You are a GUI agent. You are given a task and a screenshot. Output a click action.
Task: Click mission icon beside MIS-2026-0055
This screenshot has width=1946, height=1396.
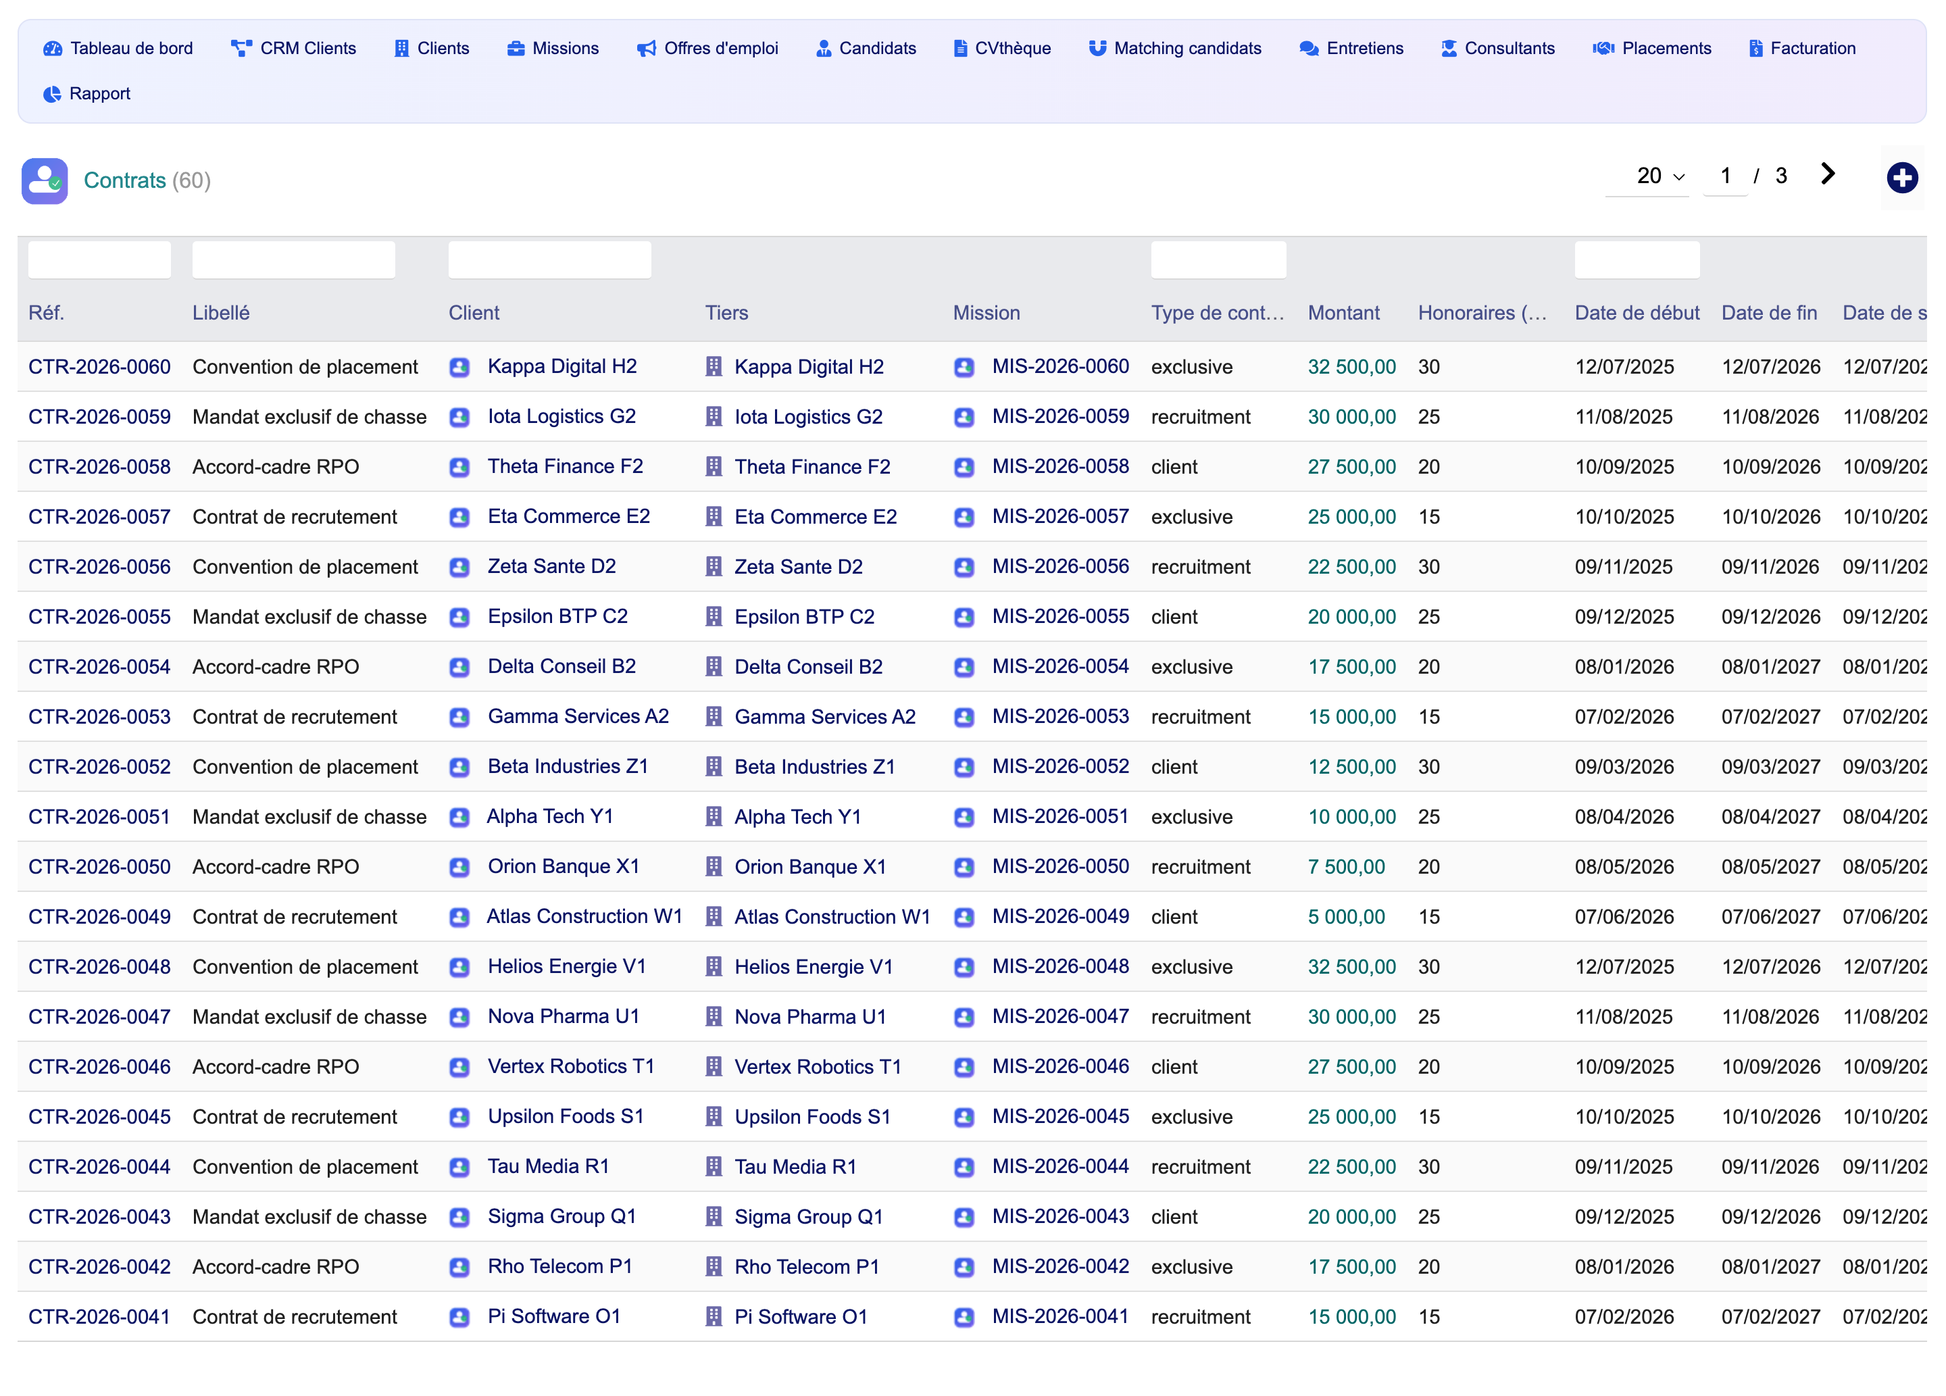tap(964, 617)
